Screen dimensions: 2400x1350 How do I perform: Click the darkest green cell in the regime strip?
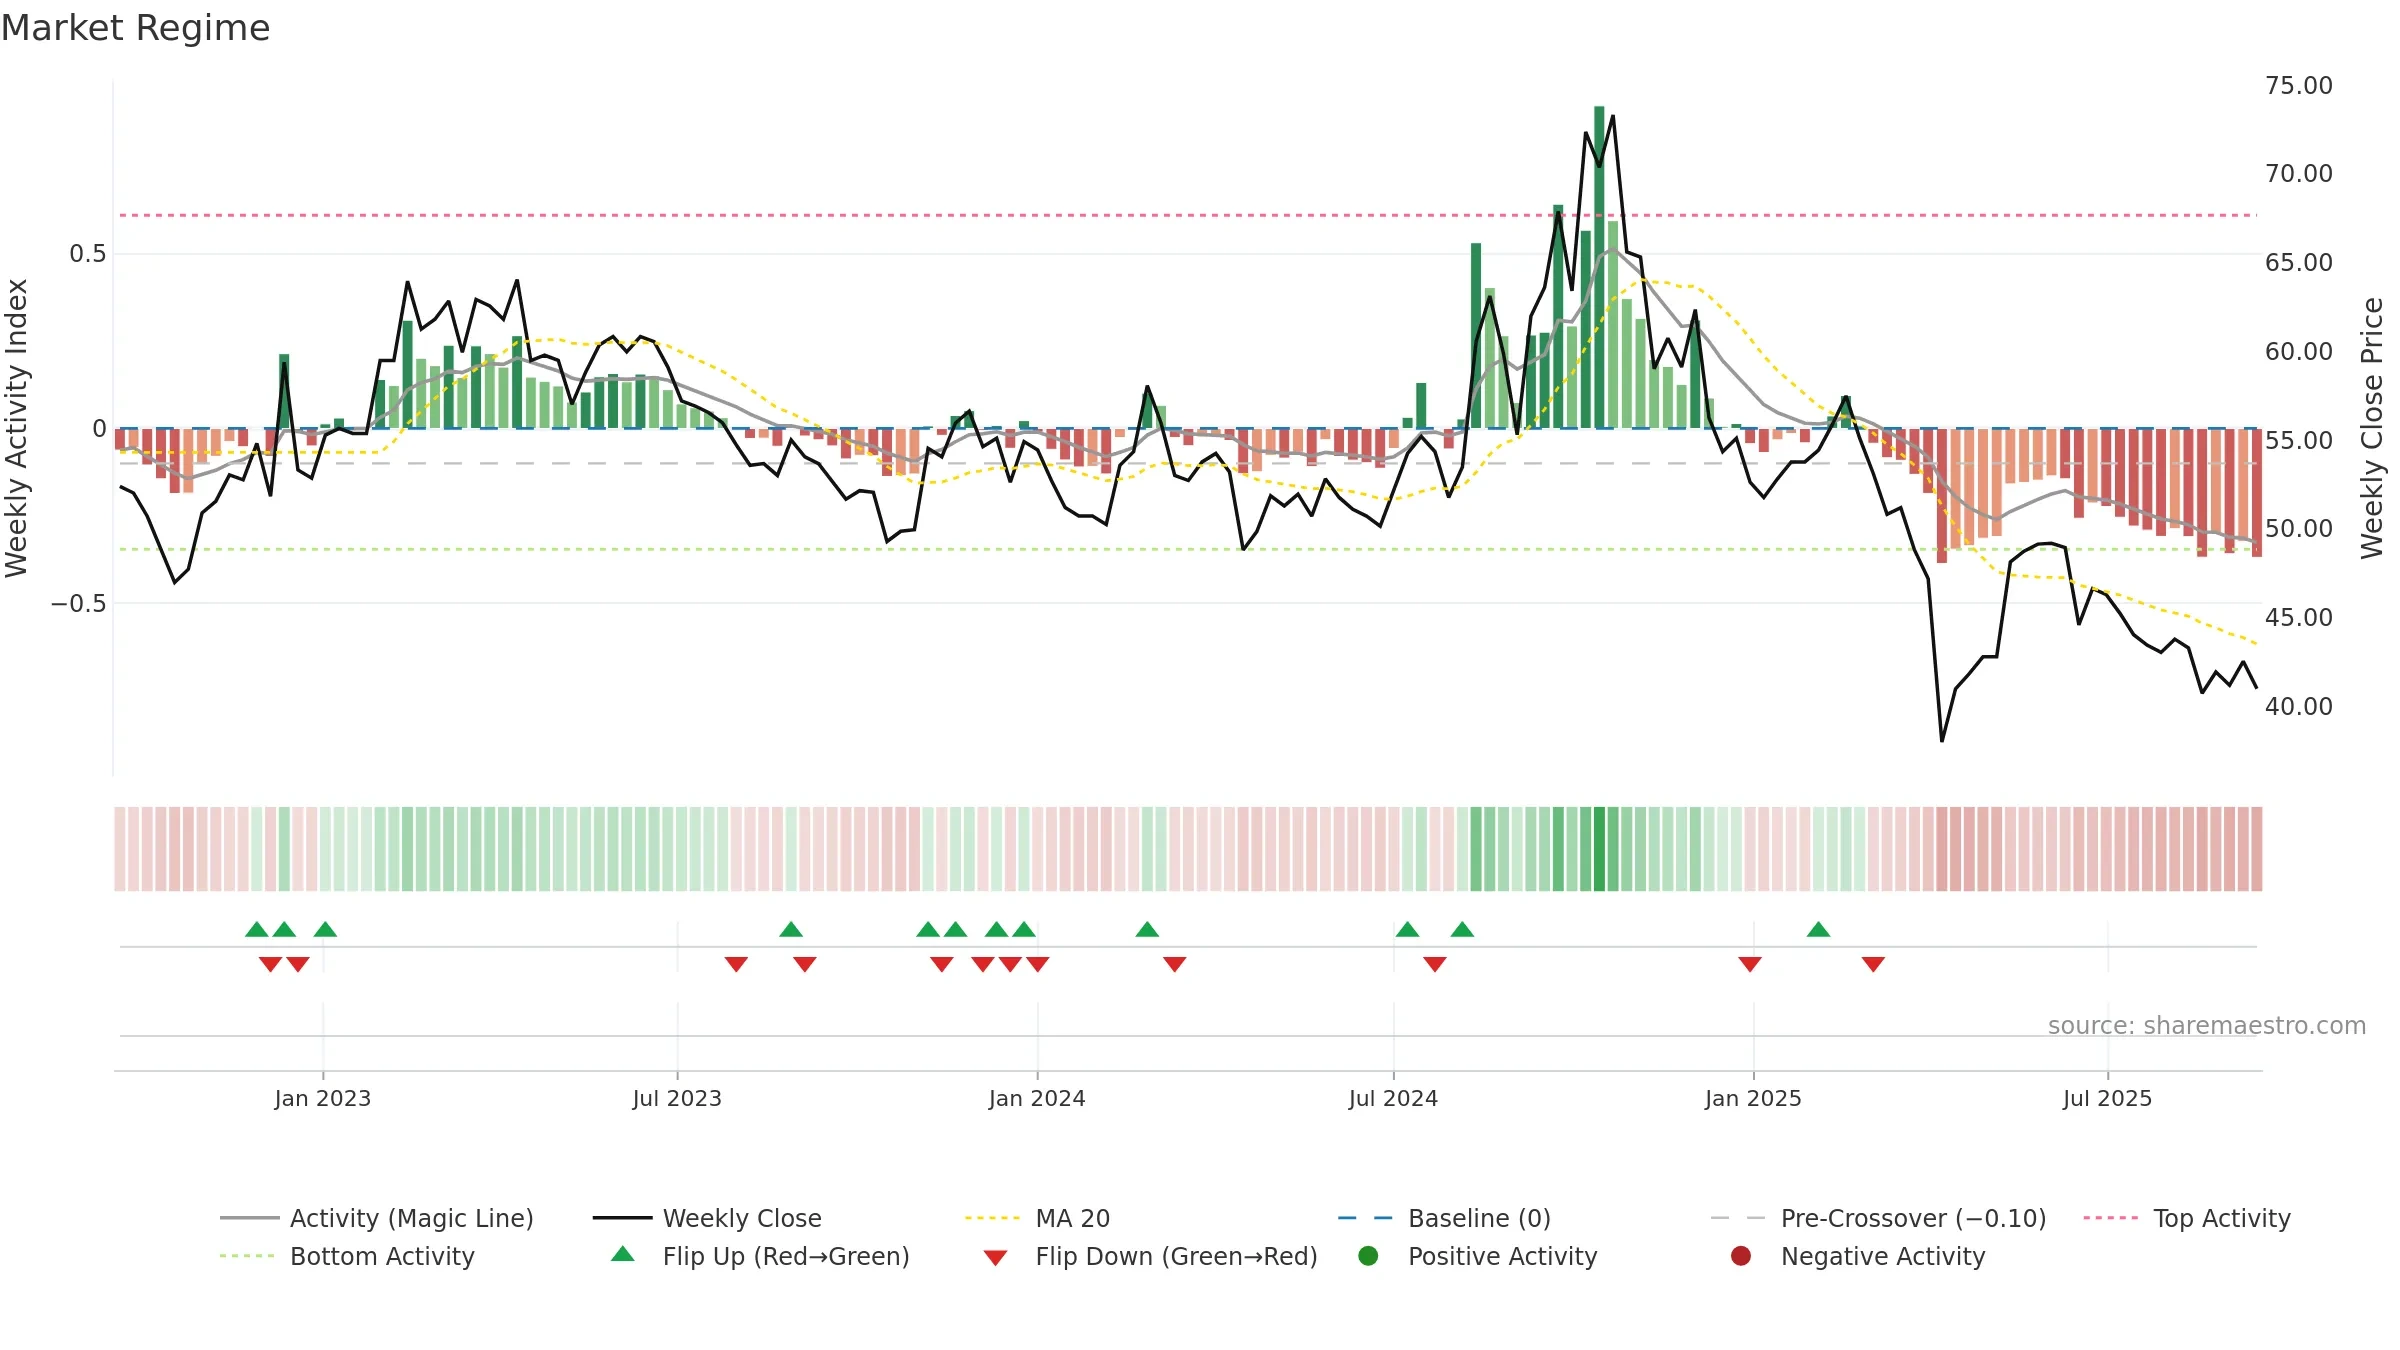coord(1599,849)
